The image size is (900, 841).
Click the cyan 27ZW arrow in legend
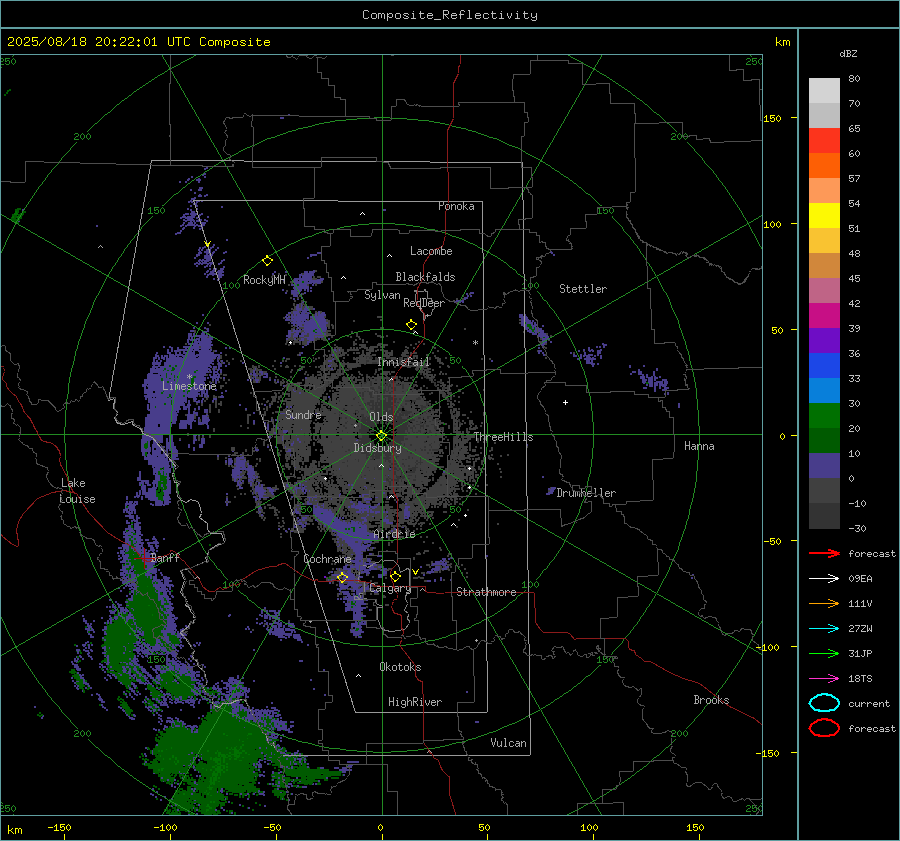tap(824, 629)
